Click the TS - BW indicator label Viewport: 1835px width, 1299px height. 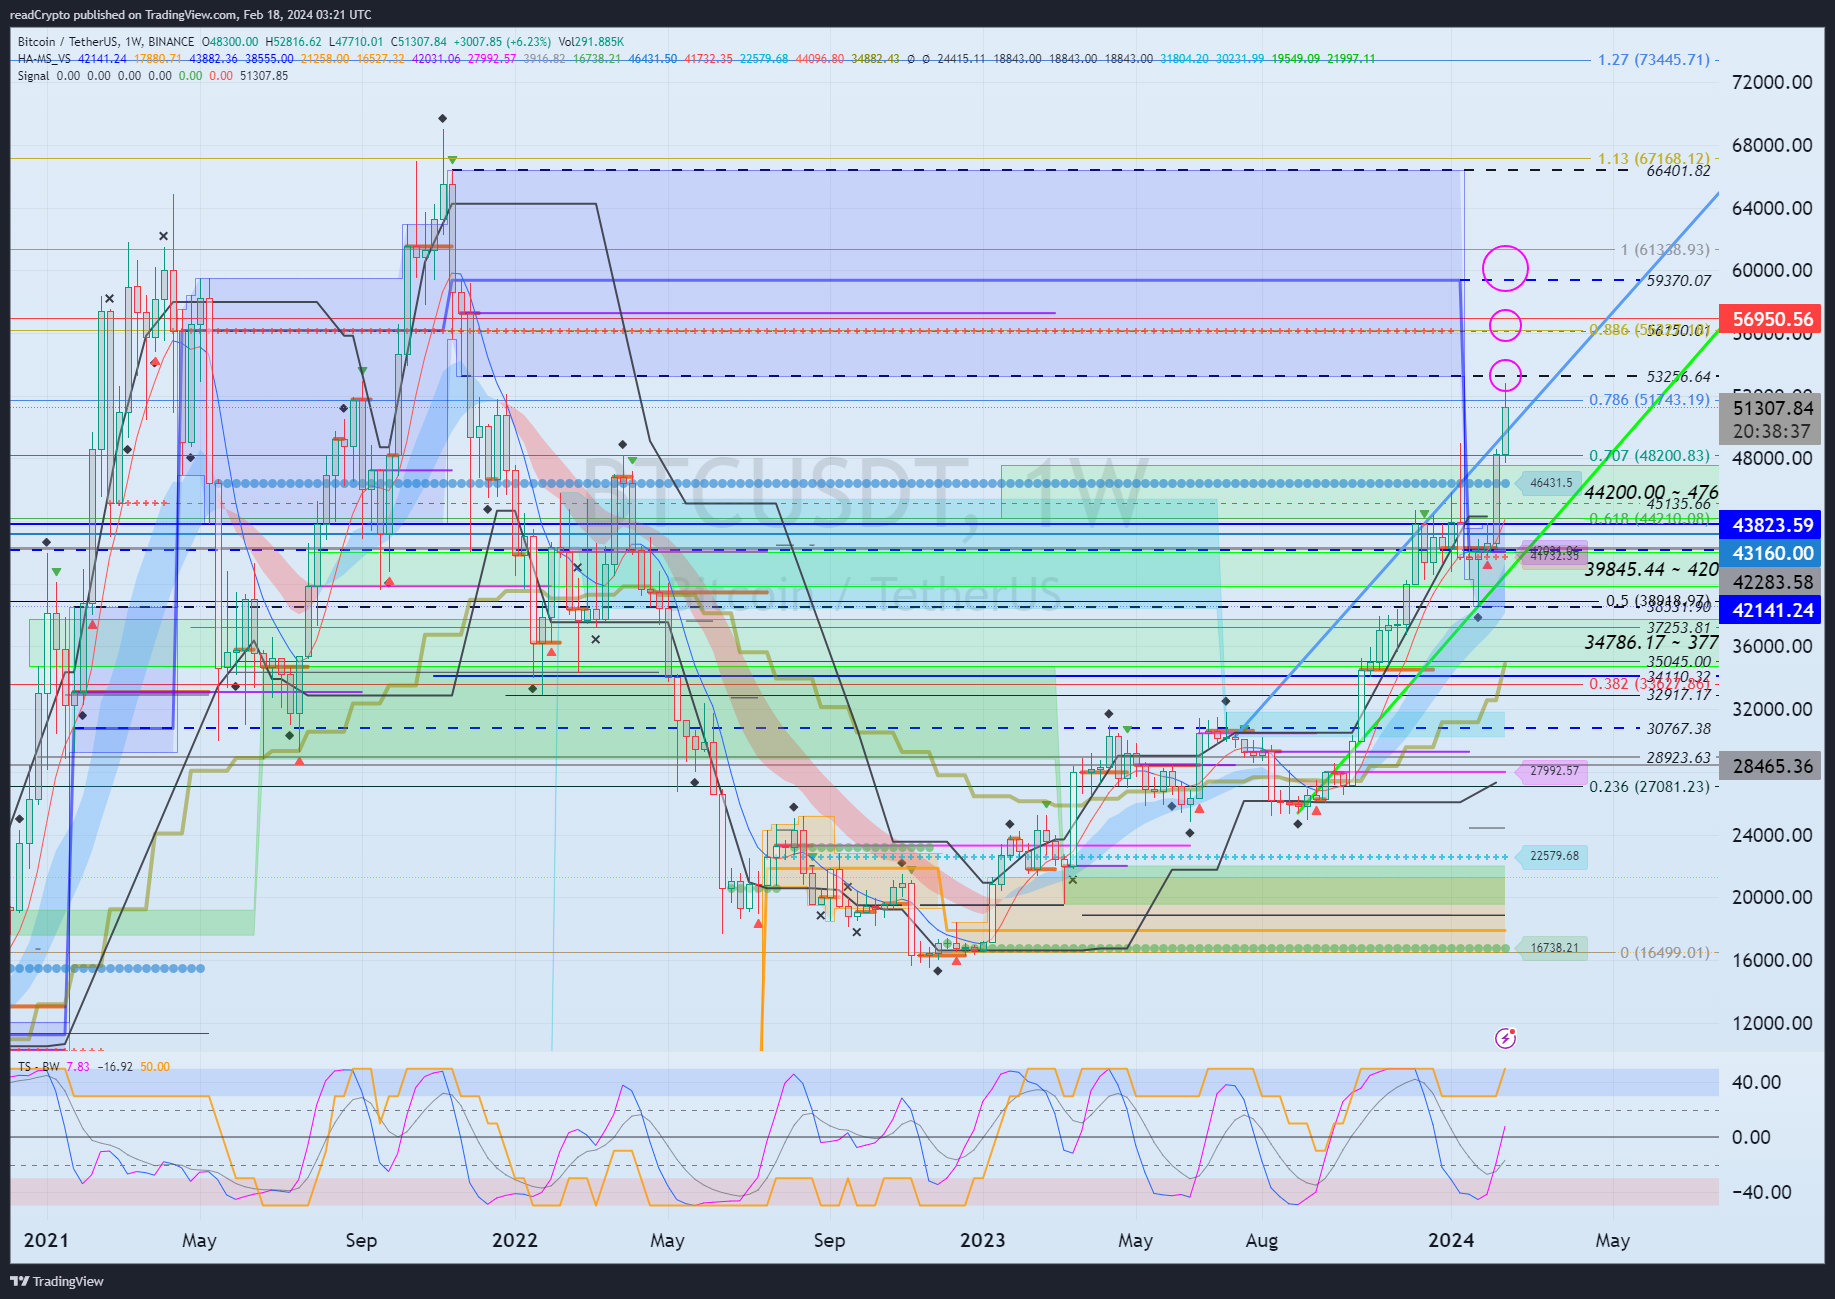[39, 1067]
